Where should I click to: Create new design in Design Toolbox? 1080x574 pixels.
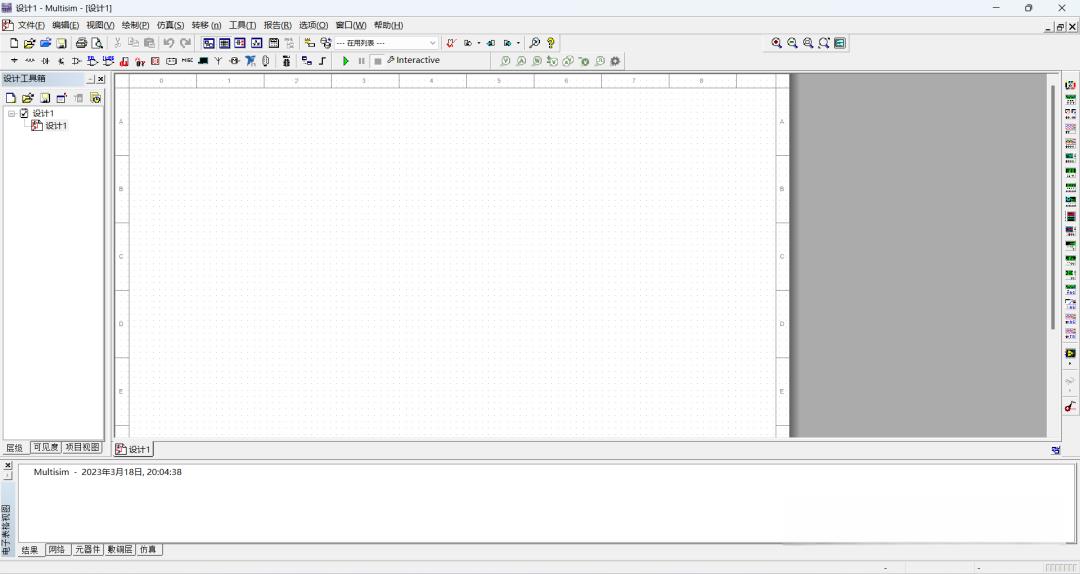pos(11,98)
